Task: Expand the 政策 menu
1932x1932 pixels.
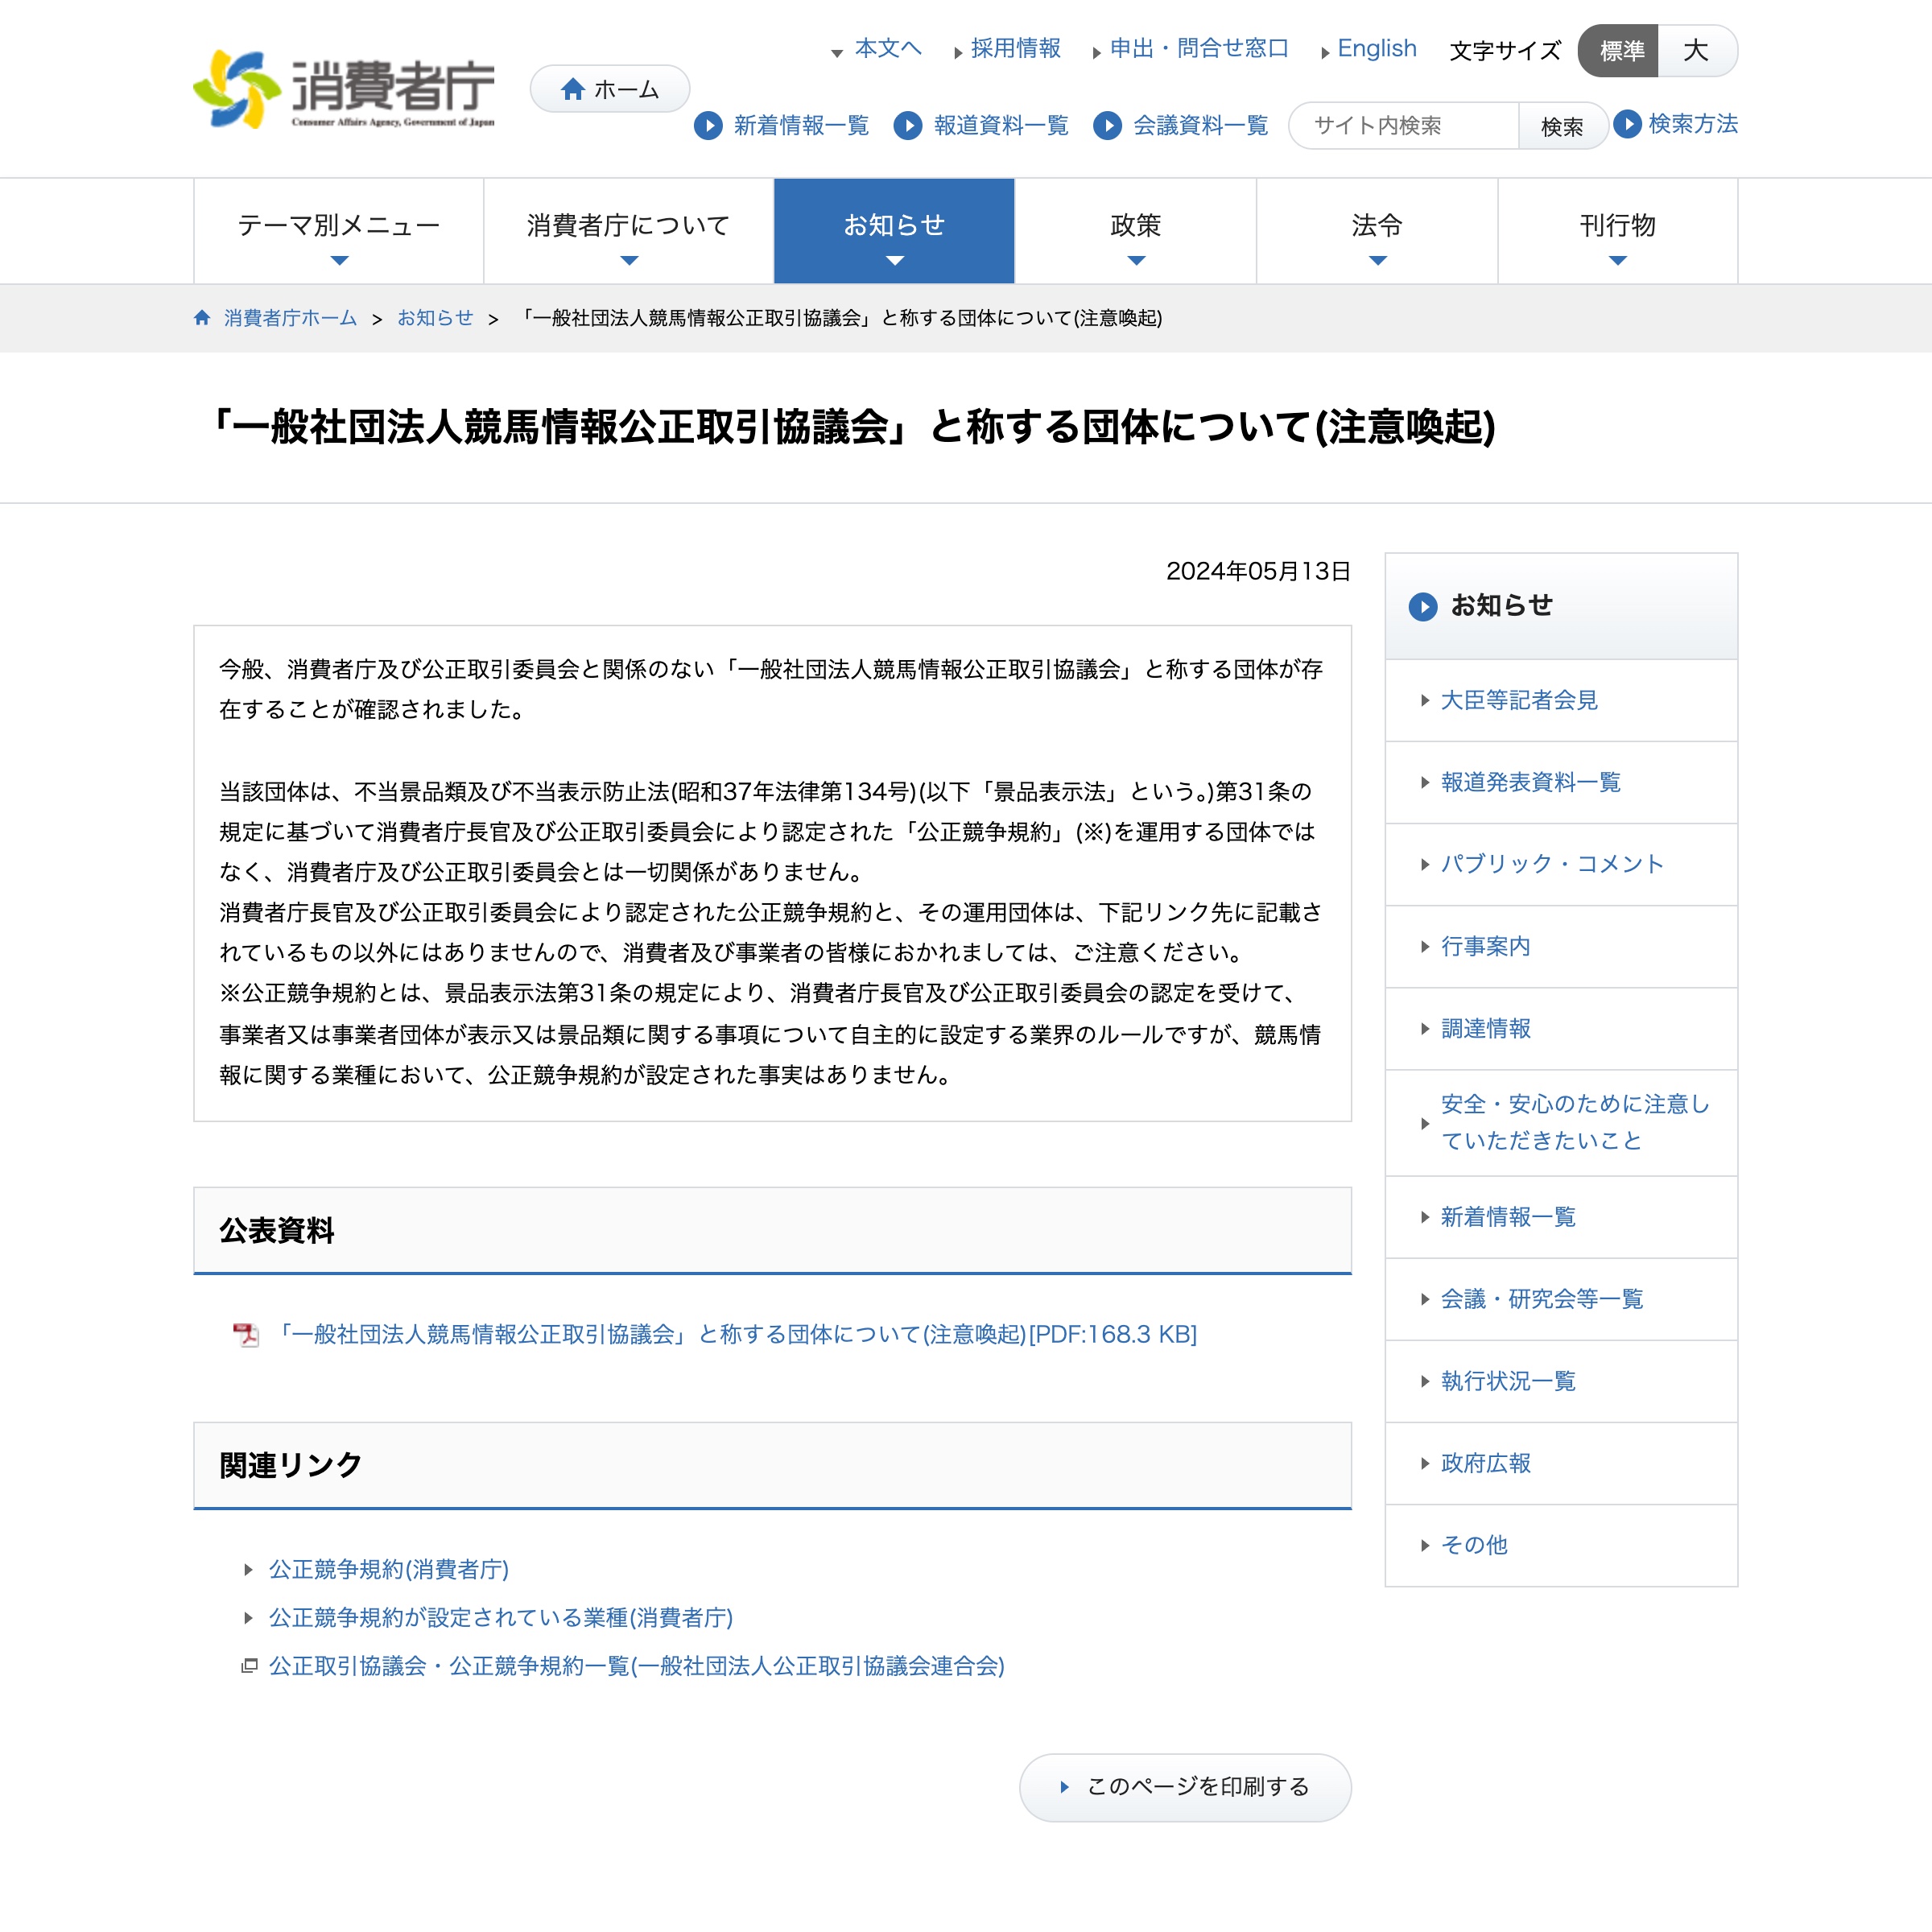Action: pyautogui.click(x=1136, y=231)
